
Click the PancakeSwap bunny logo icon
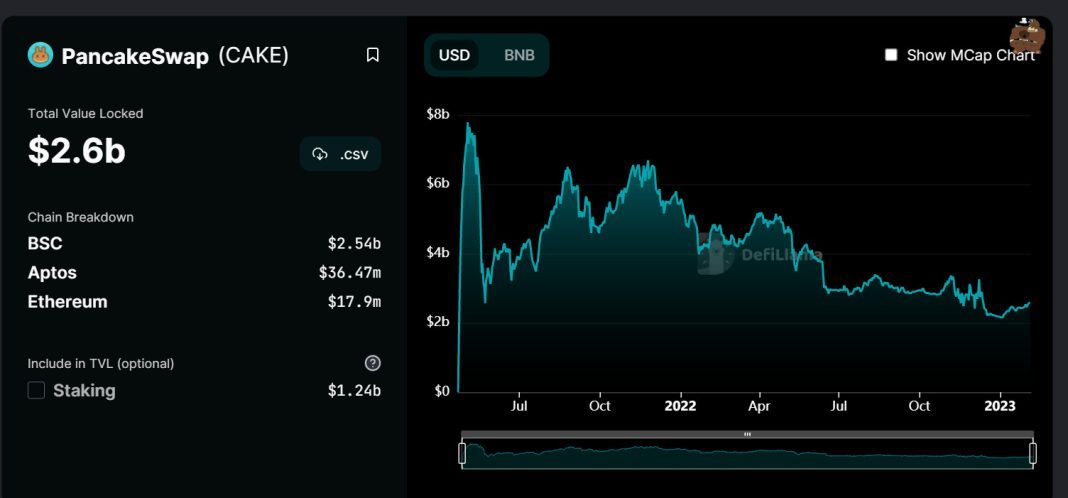(41, 55)
